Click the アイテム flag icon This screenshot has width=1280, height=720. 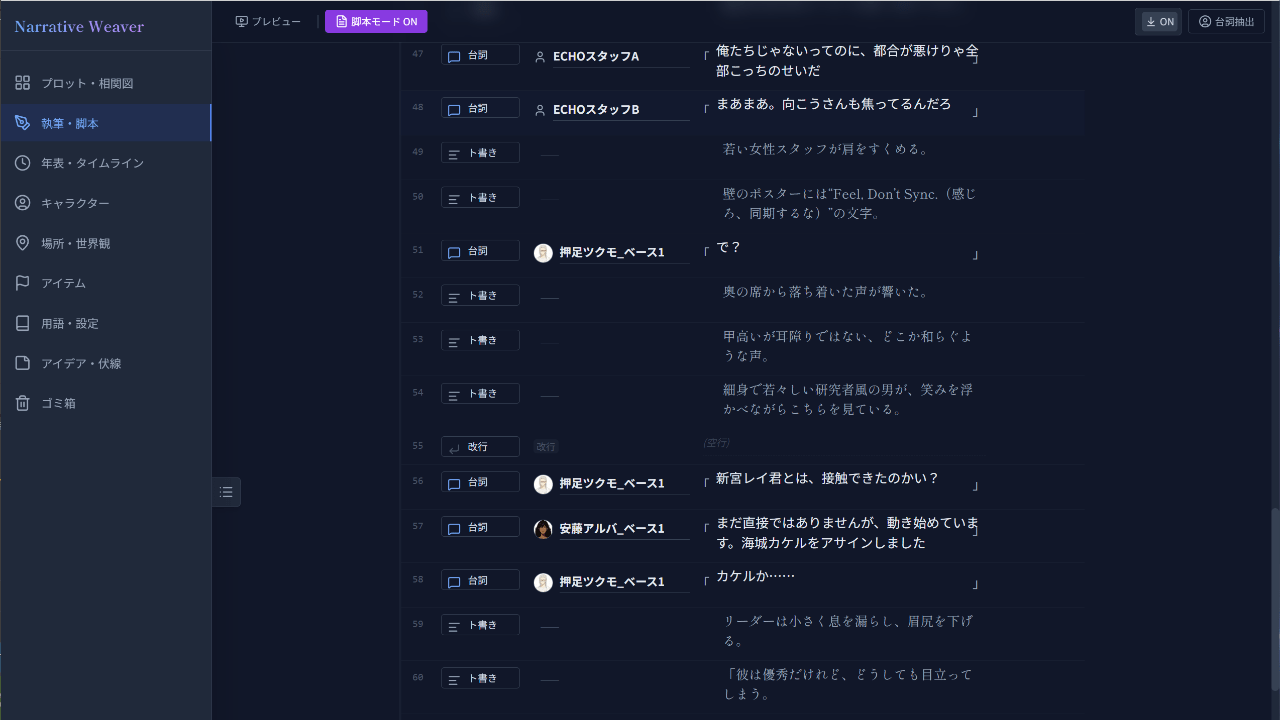coord(23,283)
